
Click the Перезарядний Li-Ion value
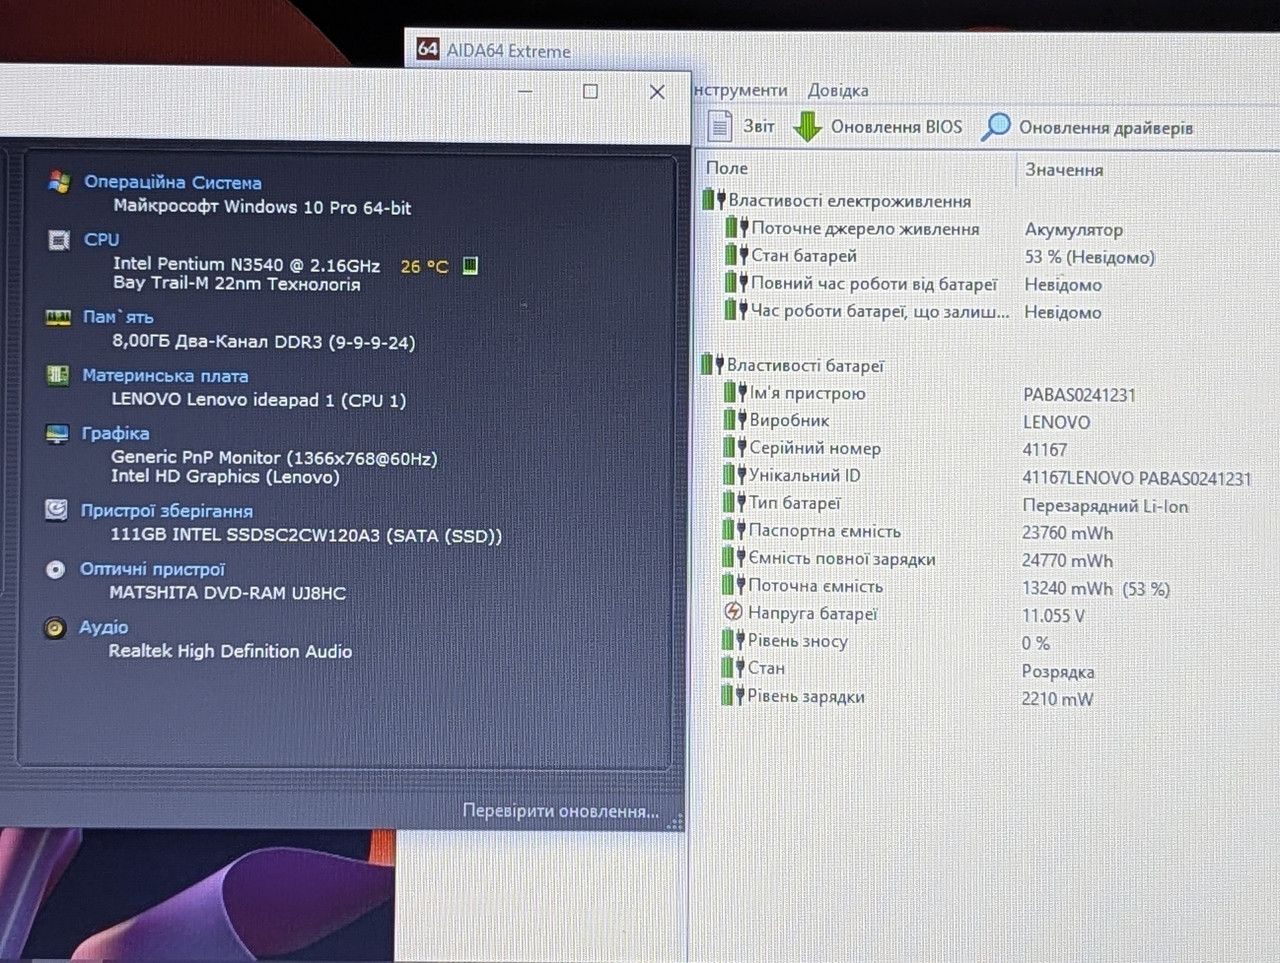pos(1105,506)
